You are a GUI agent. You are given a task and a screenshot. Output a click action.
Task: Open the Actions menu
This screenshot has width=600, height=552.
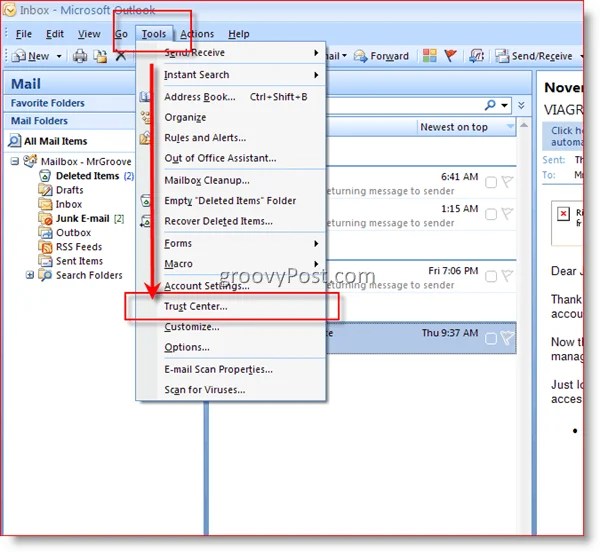[197, 34]
